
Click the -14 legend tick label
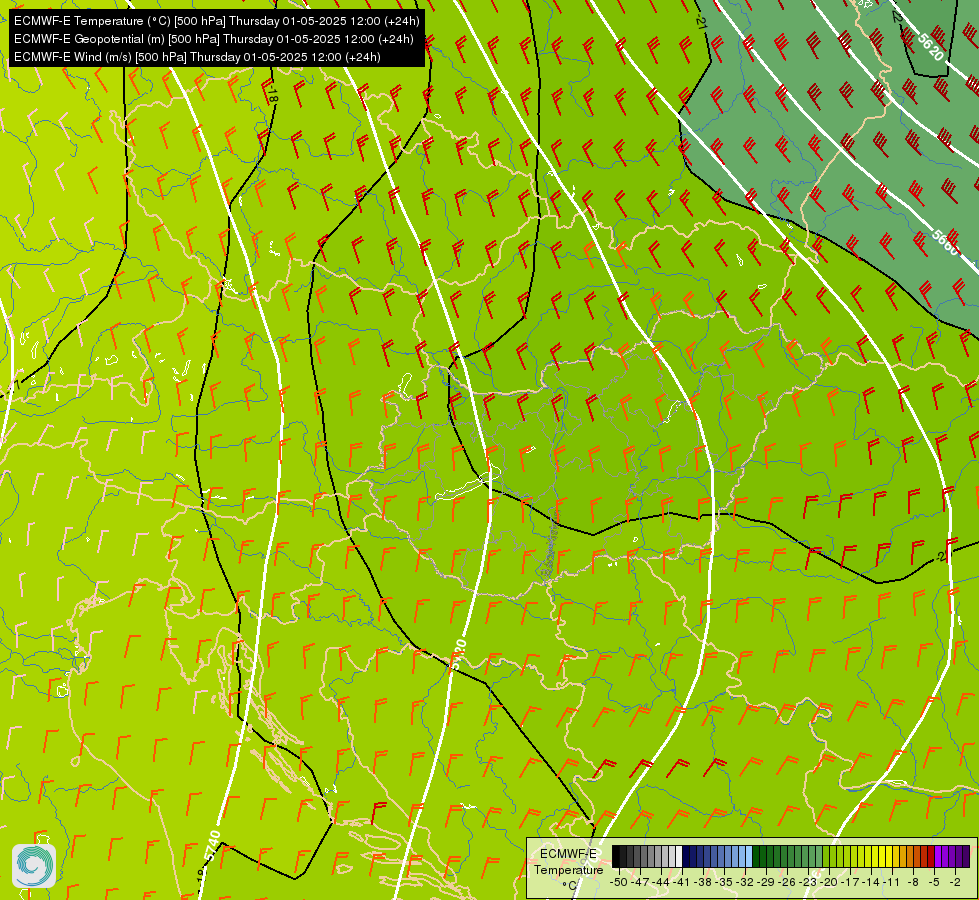871,883
